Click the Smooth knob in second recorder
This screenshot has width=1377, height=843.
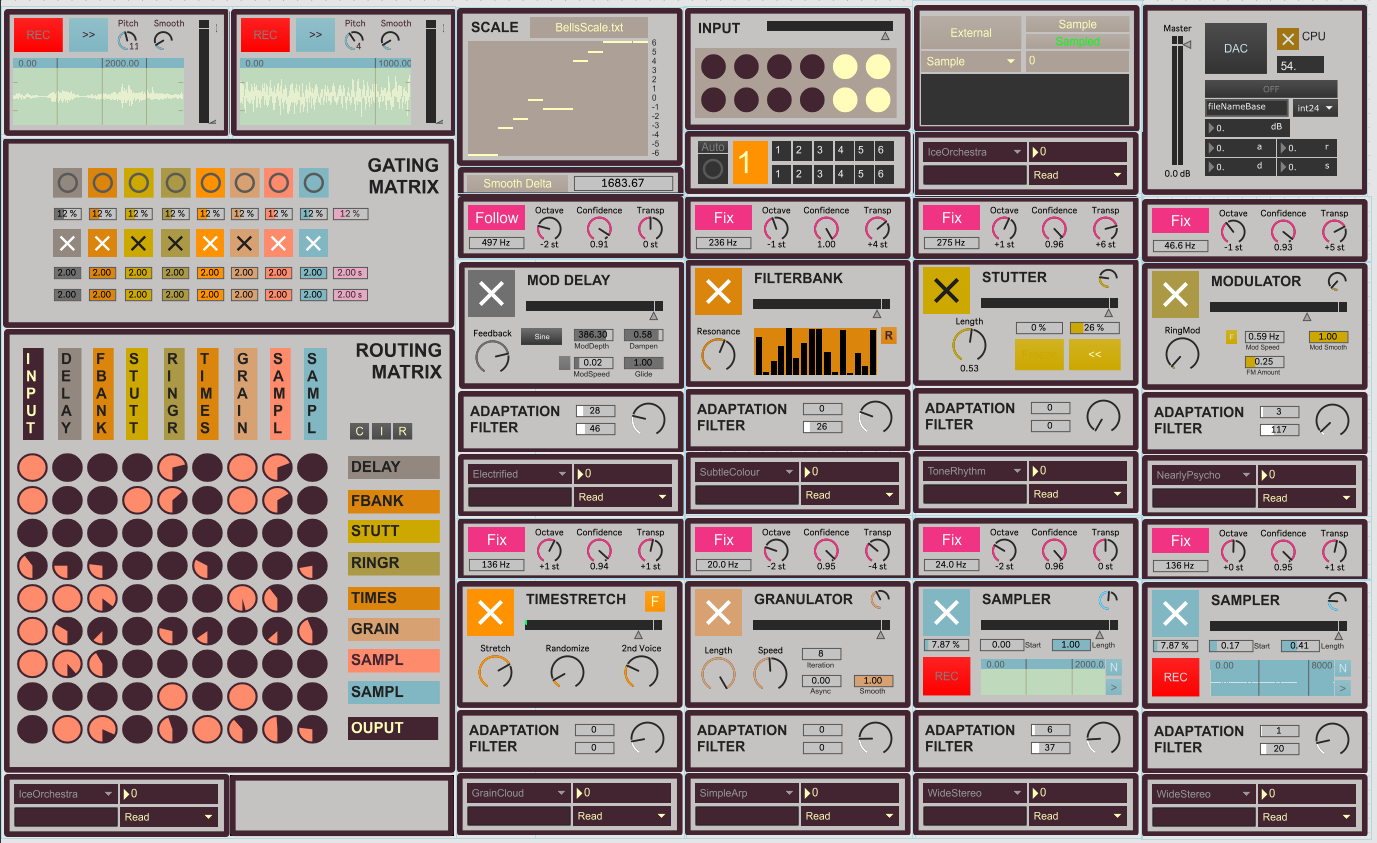tap(390, 41)
